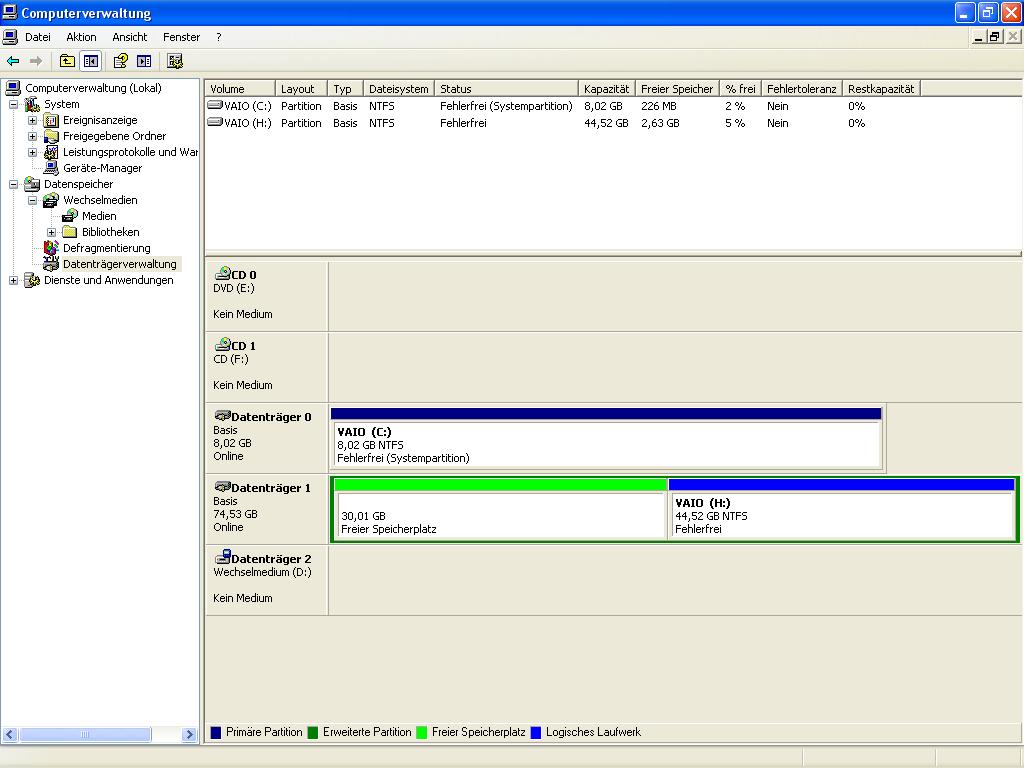Click the right arrow of the horizontal scrollbar
1024x768 pixels.
[x=190, y=735]
